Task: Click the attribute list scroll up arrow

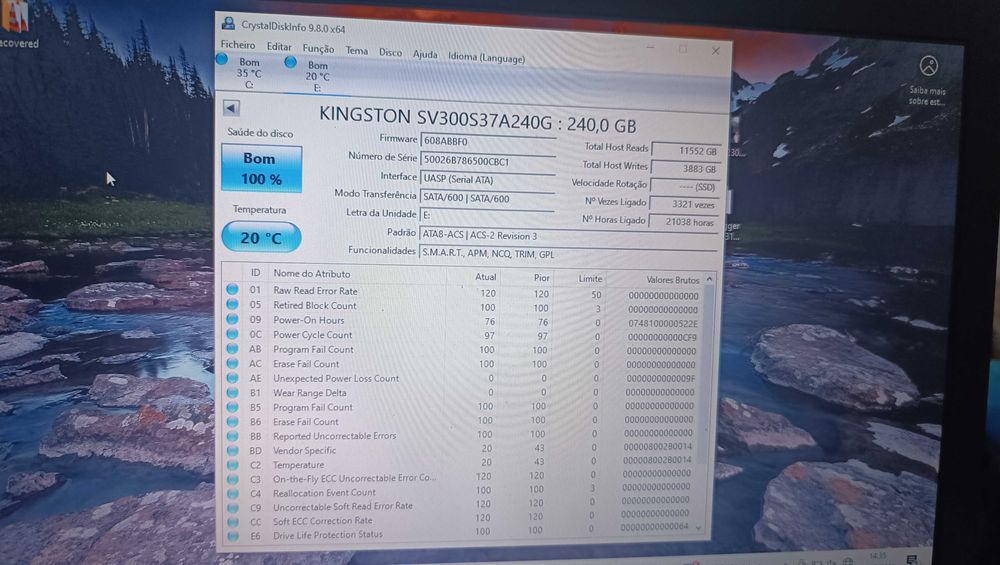Action: (709, 280)
